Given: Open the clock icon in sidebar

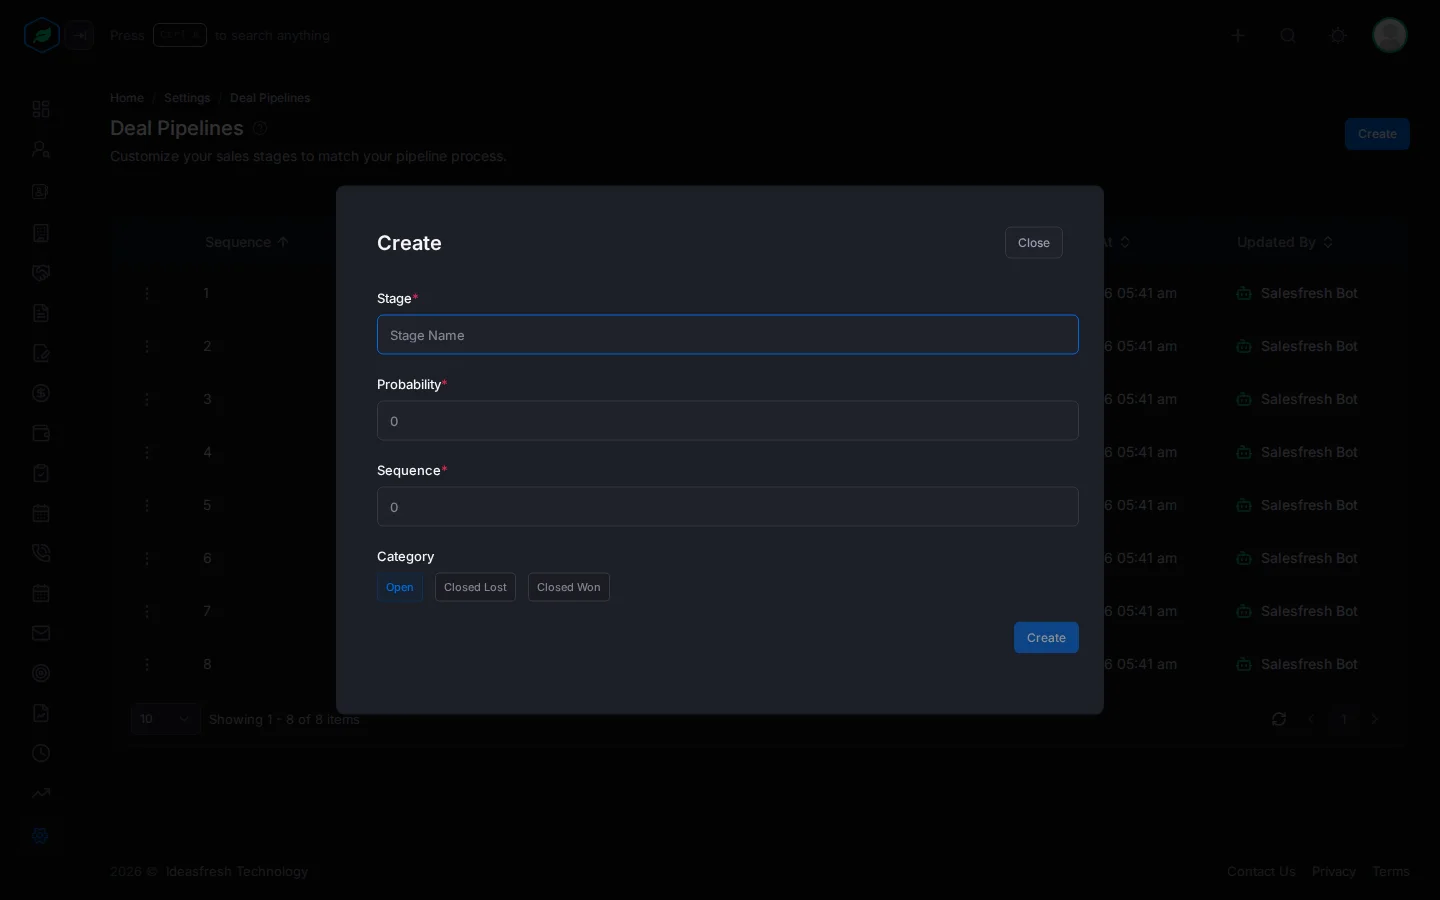Looking at the screenshot, I should (x=41, y=753).
